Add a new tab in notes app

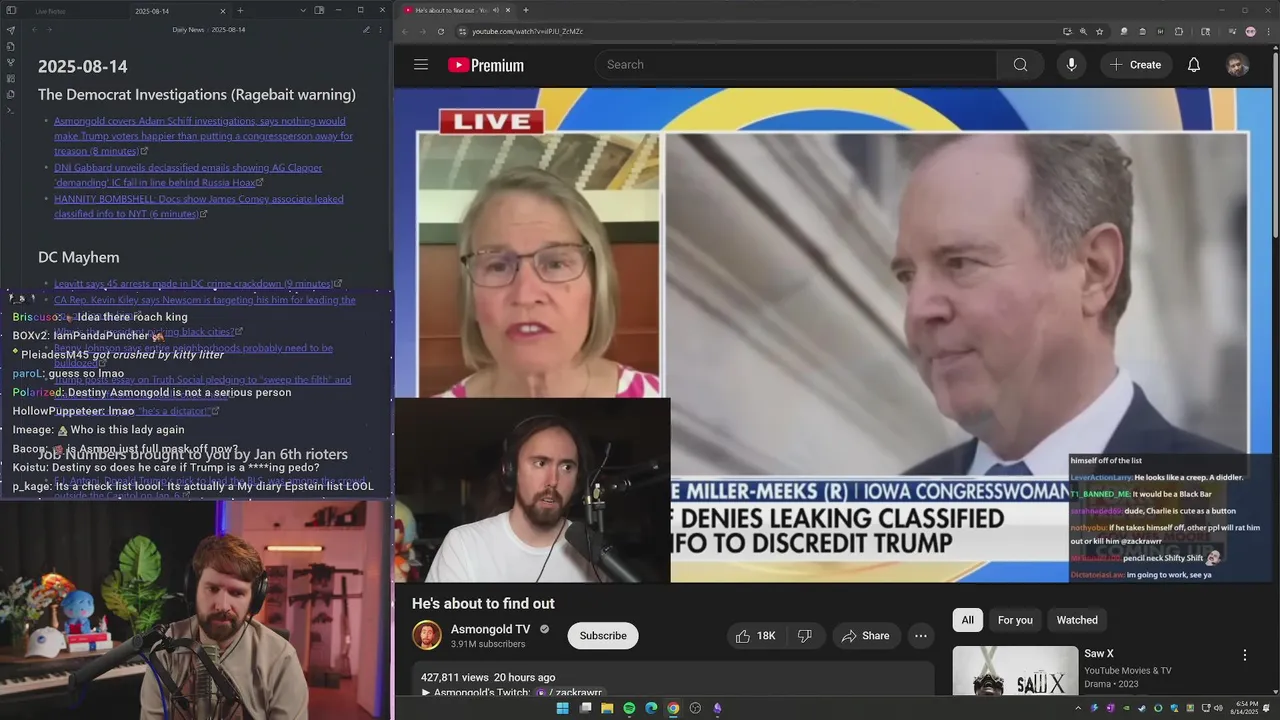(240, 10)
